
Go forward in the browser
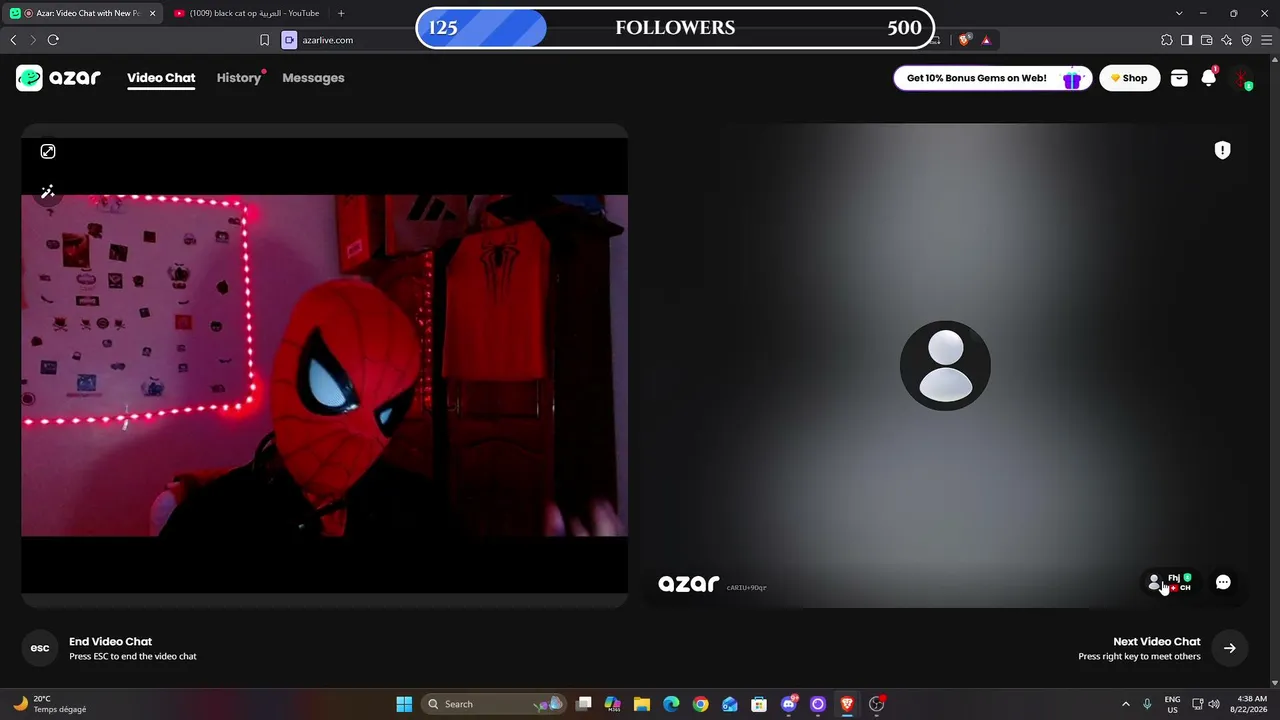(32, 40)
